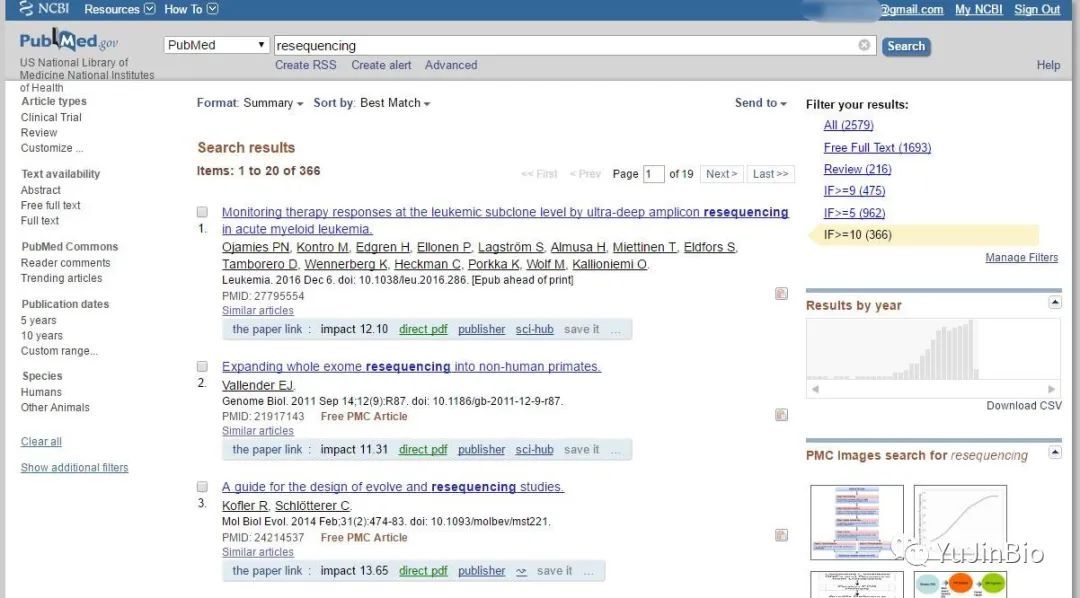This screenshot has width=1080, height=598.
Task: Click Sign Out
Action: 1037,9
